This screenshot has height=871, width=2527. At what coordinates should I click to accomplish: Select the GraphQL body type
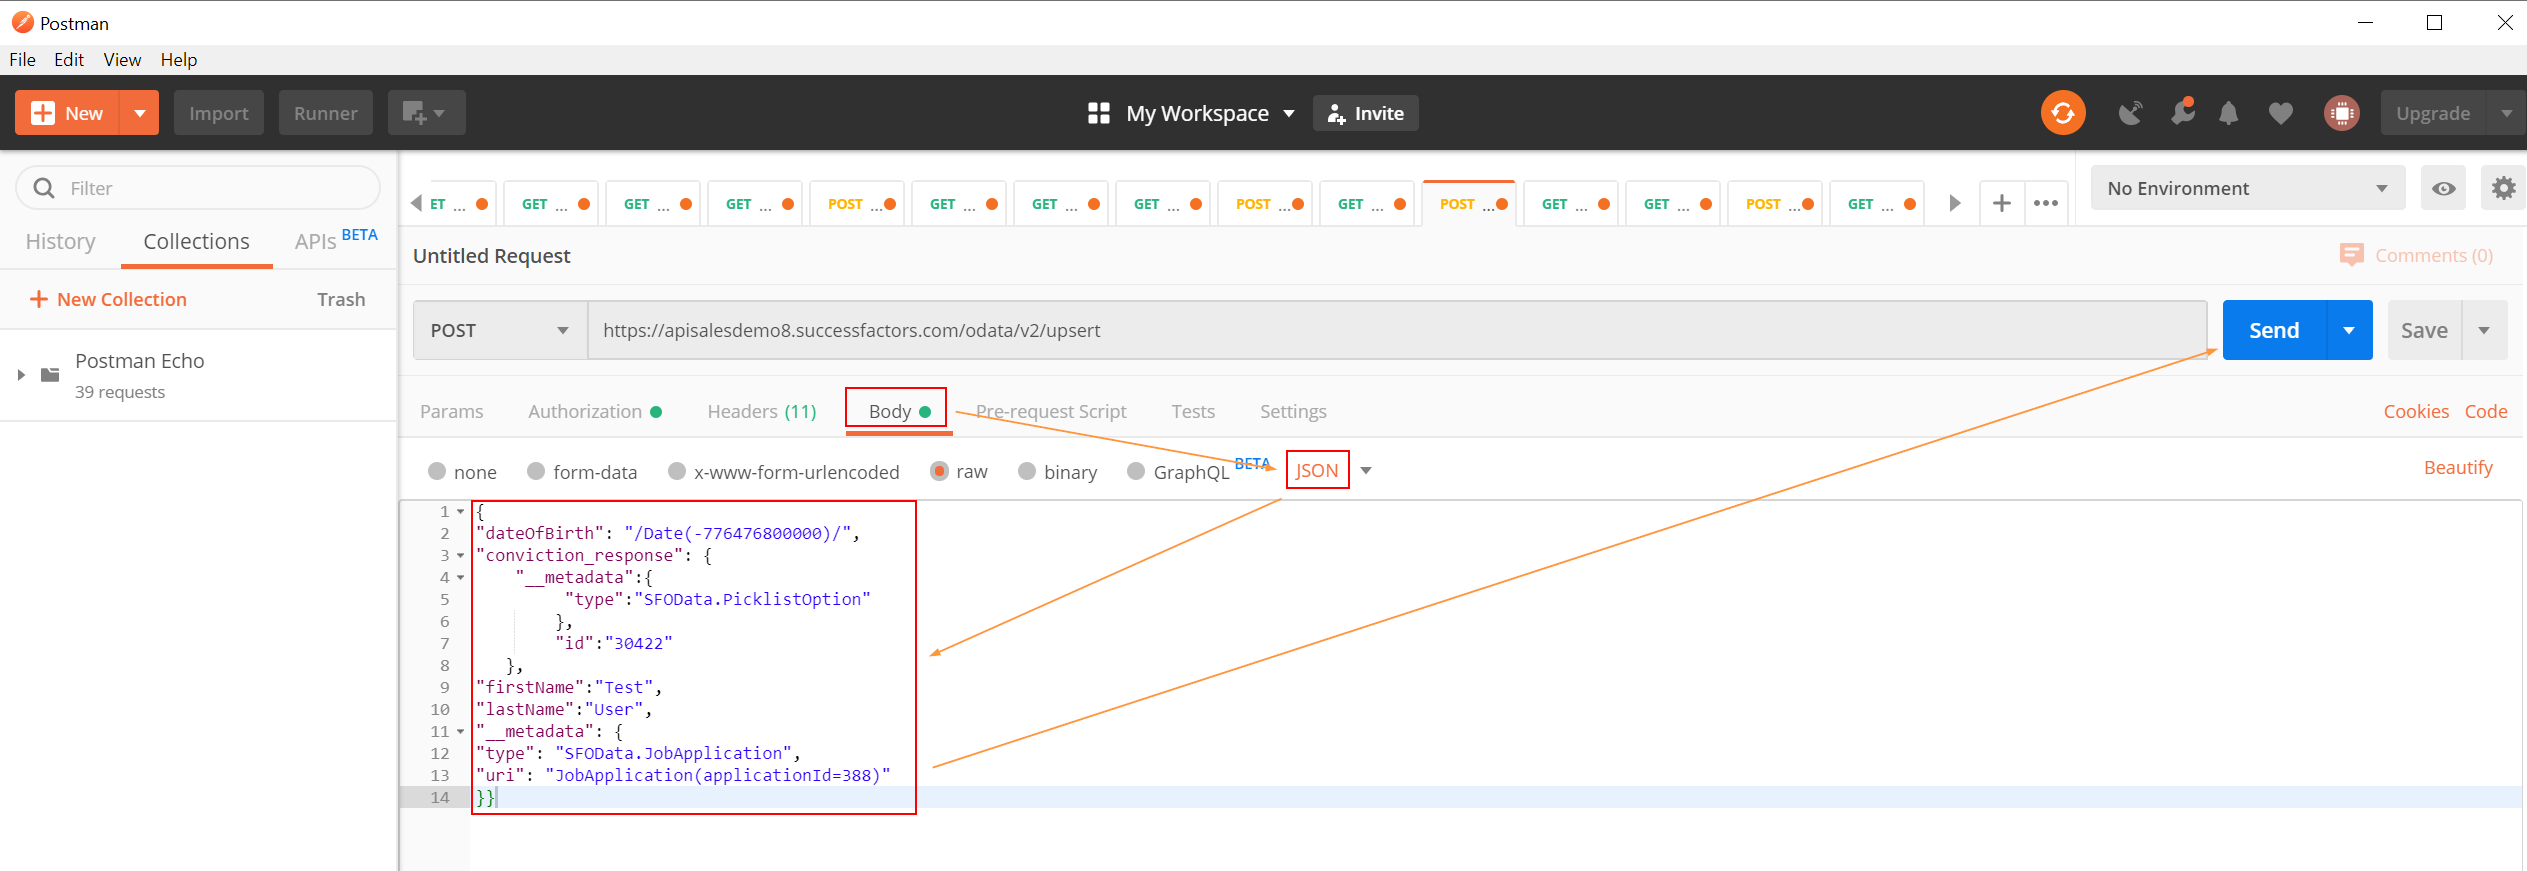[1136, 471]
